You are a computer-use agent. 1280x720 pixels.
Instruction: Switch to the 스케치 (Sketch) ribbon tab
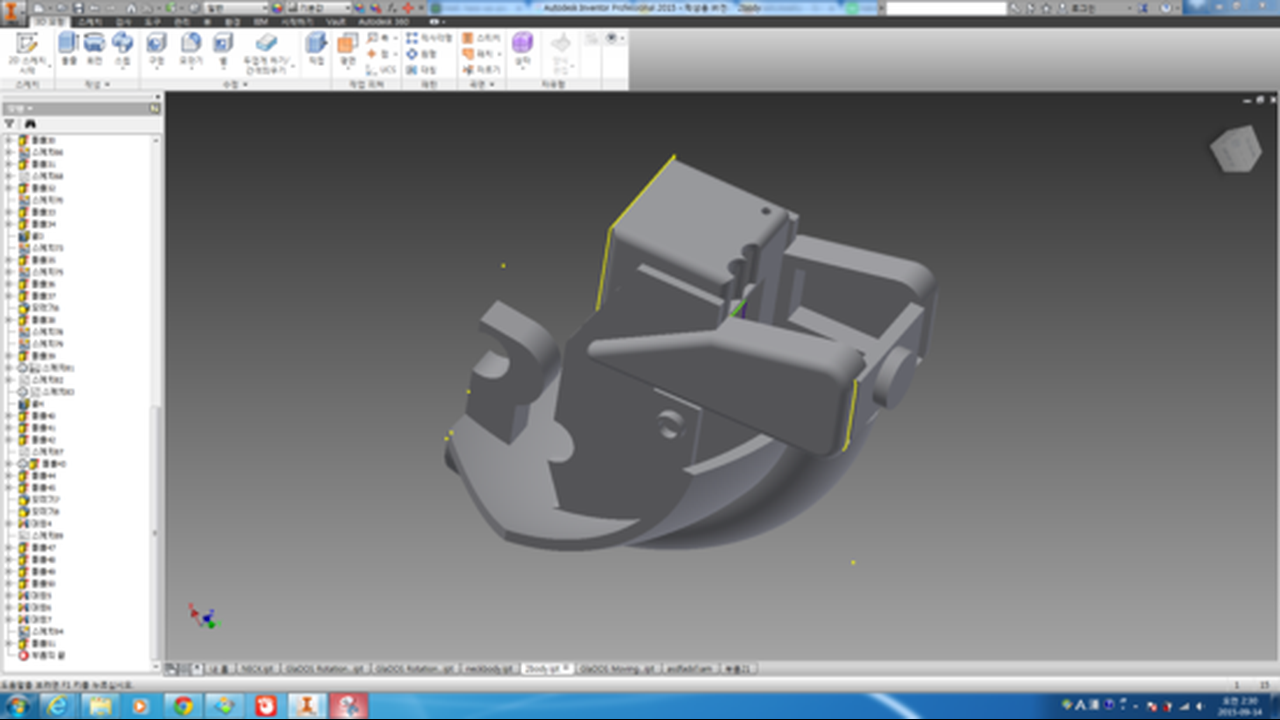(90, 21)
